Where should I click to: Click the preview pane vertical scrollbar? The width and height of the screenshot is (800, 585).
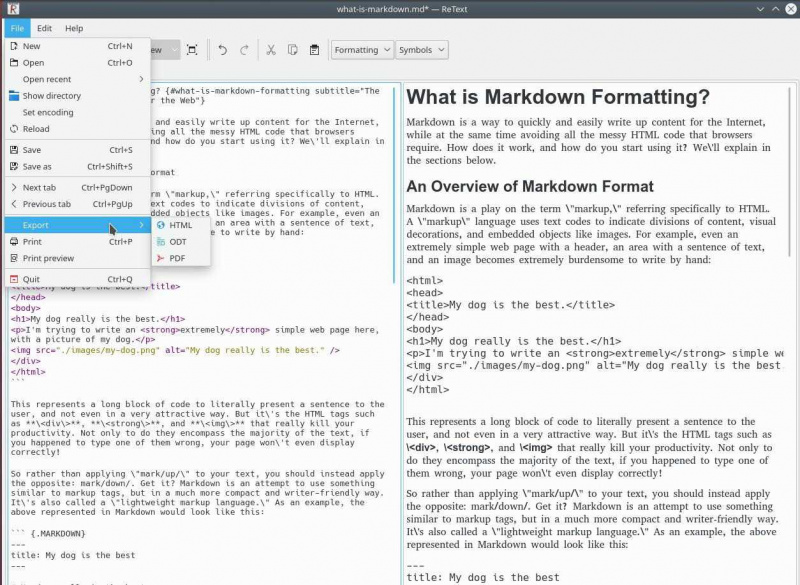click(791, 172)
